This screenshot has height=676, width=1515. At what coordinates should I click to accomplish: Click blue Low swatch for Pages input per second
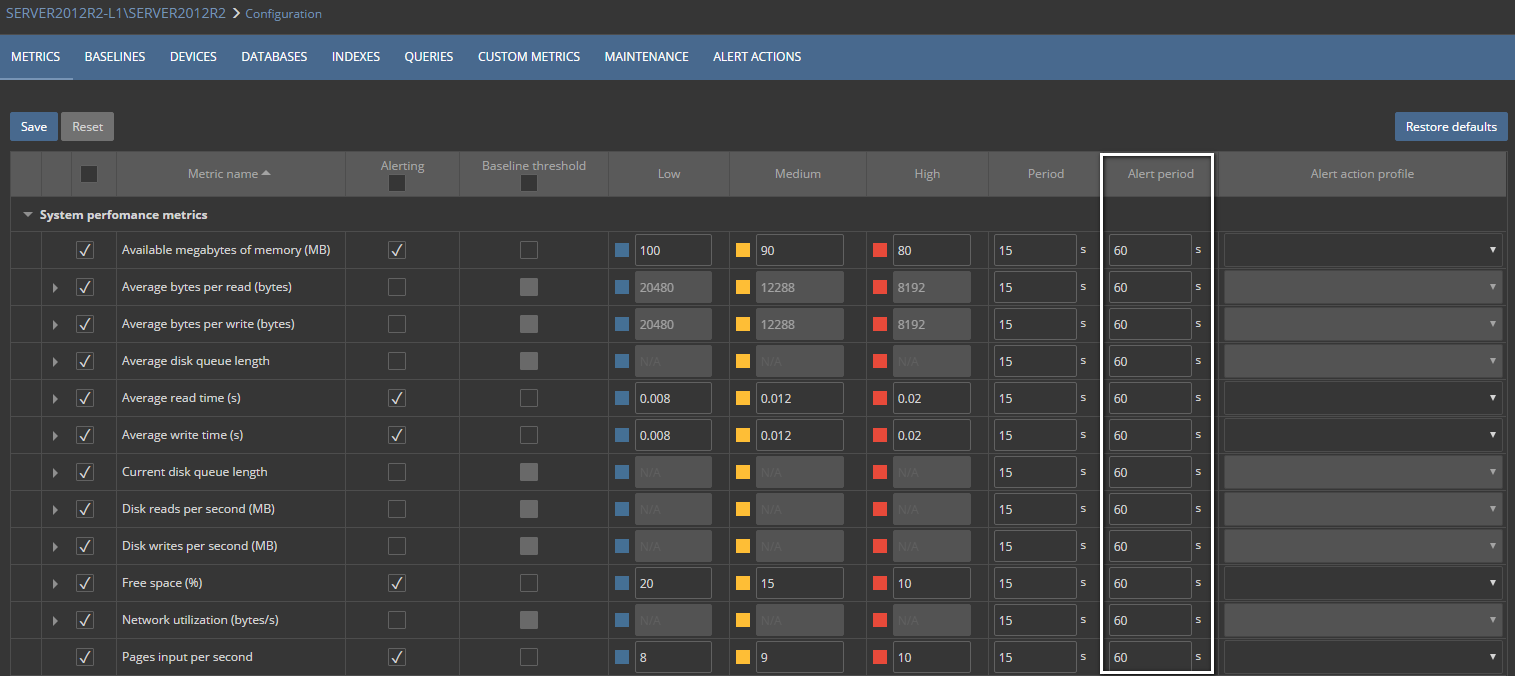(x=622, y=657)
